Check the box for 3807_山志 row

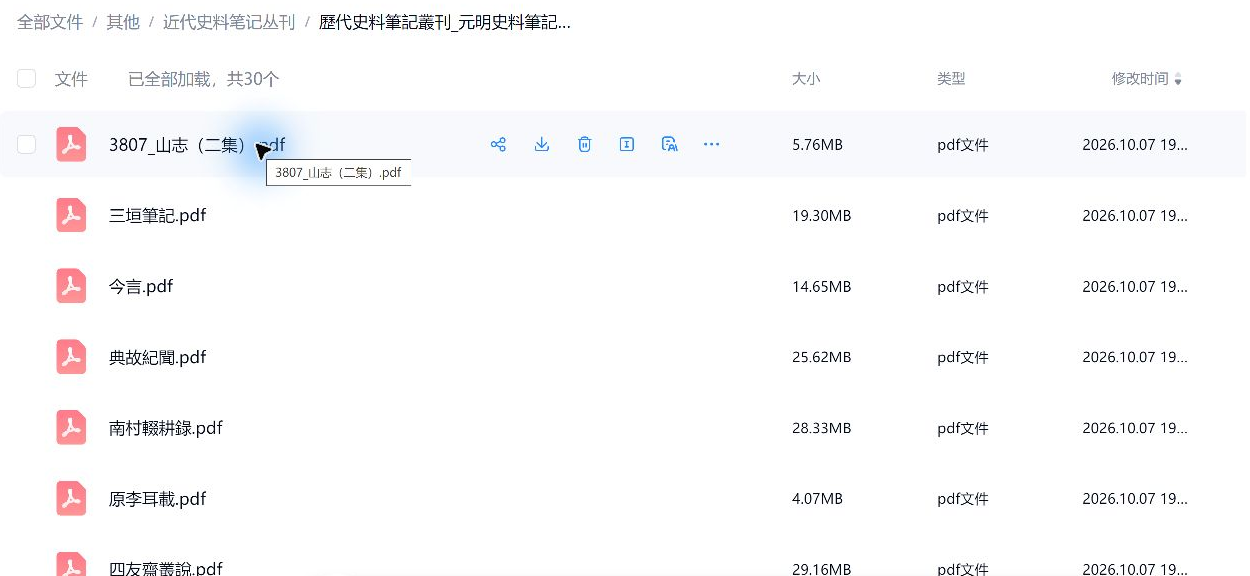tap(27, 144)
